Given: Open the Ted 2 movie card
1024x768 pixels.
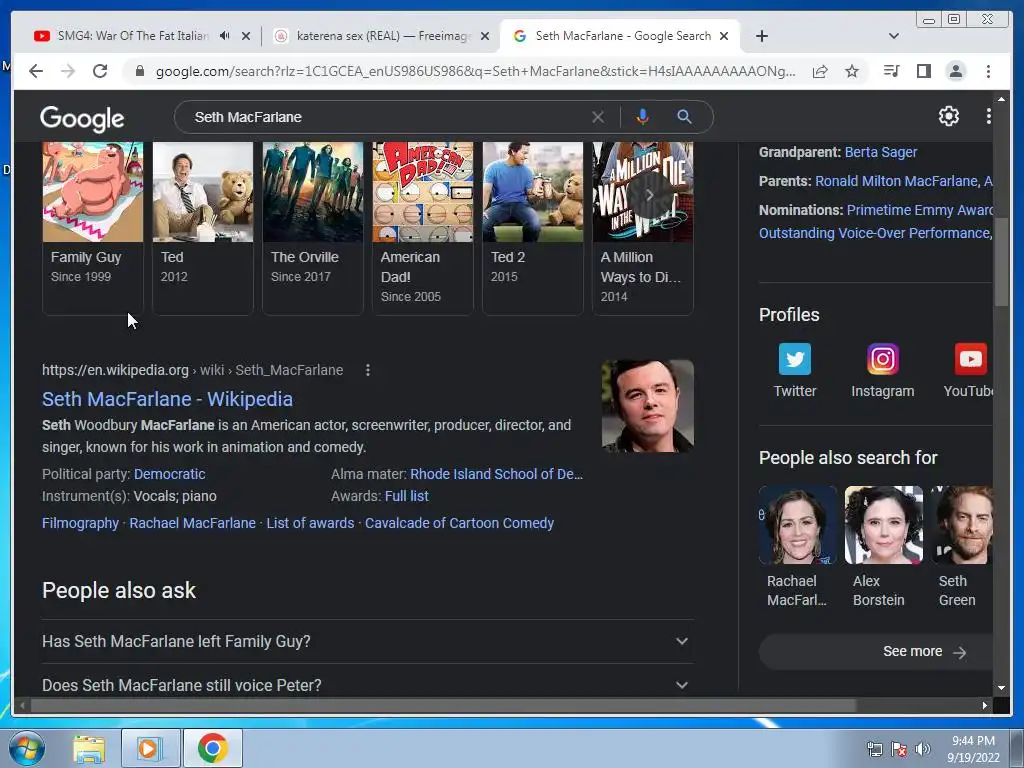Looking at the screenshot, I should [532, 229].
